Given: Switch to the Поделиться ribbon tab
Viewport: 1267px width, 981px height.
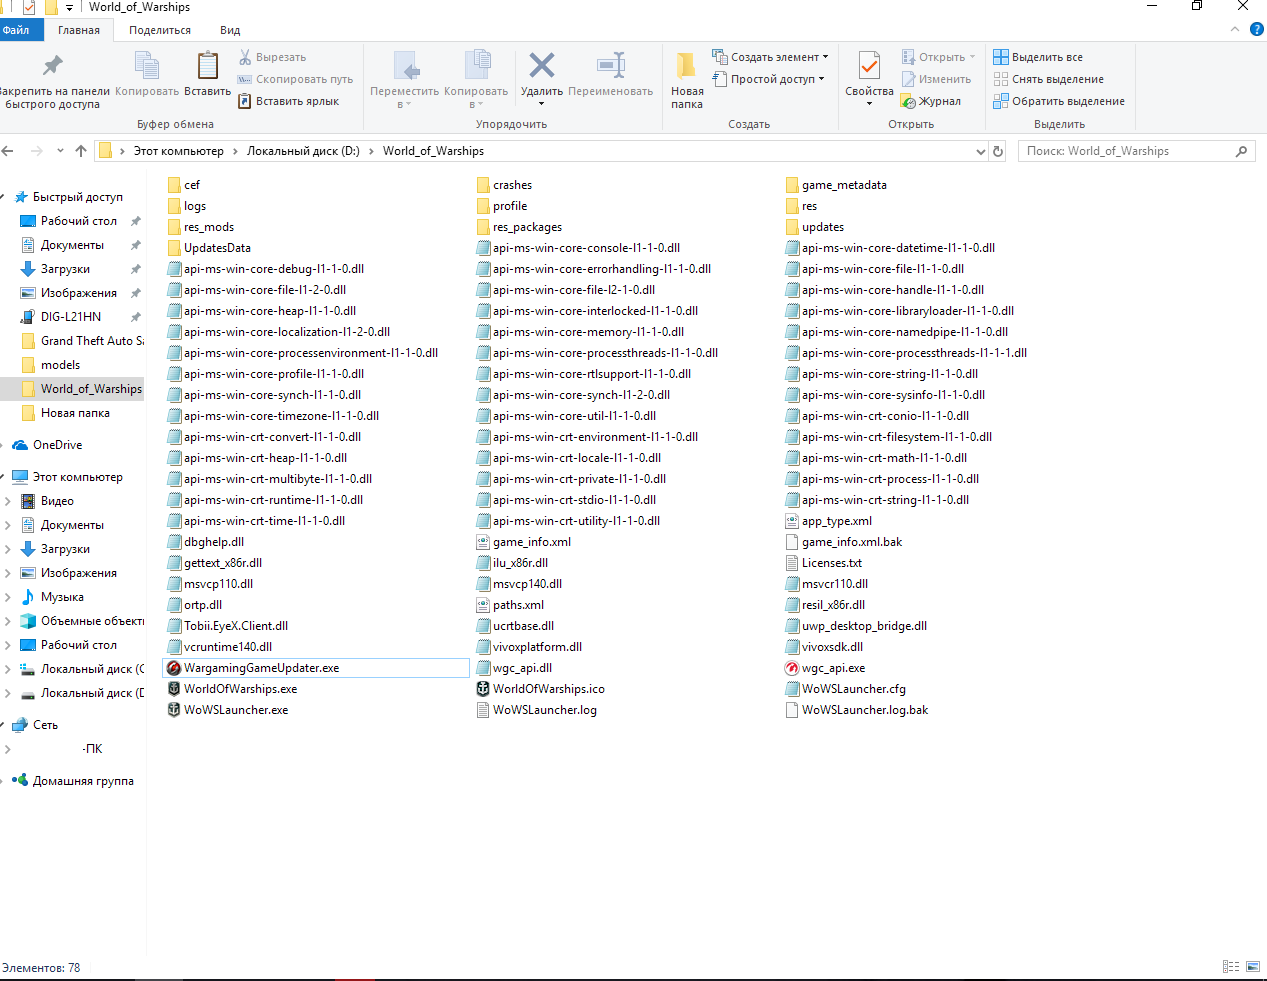Looking at the screenshot, I should point(160,30).
